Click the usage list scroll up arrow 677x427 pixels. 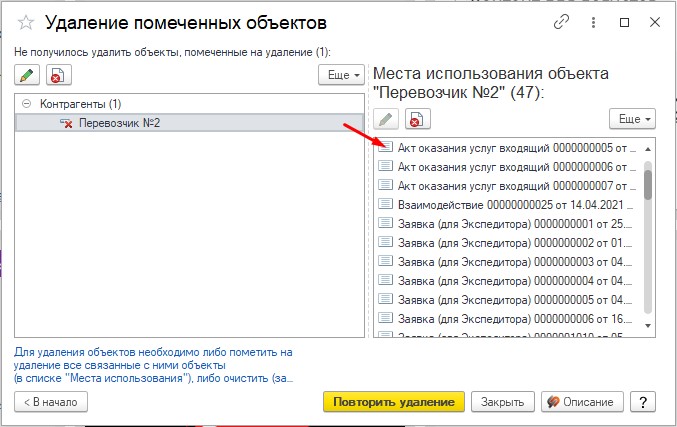coord(648,149)
